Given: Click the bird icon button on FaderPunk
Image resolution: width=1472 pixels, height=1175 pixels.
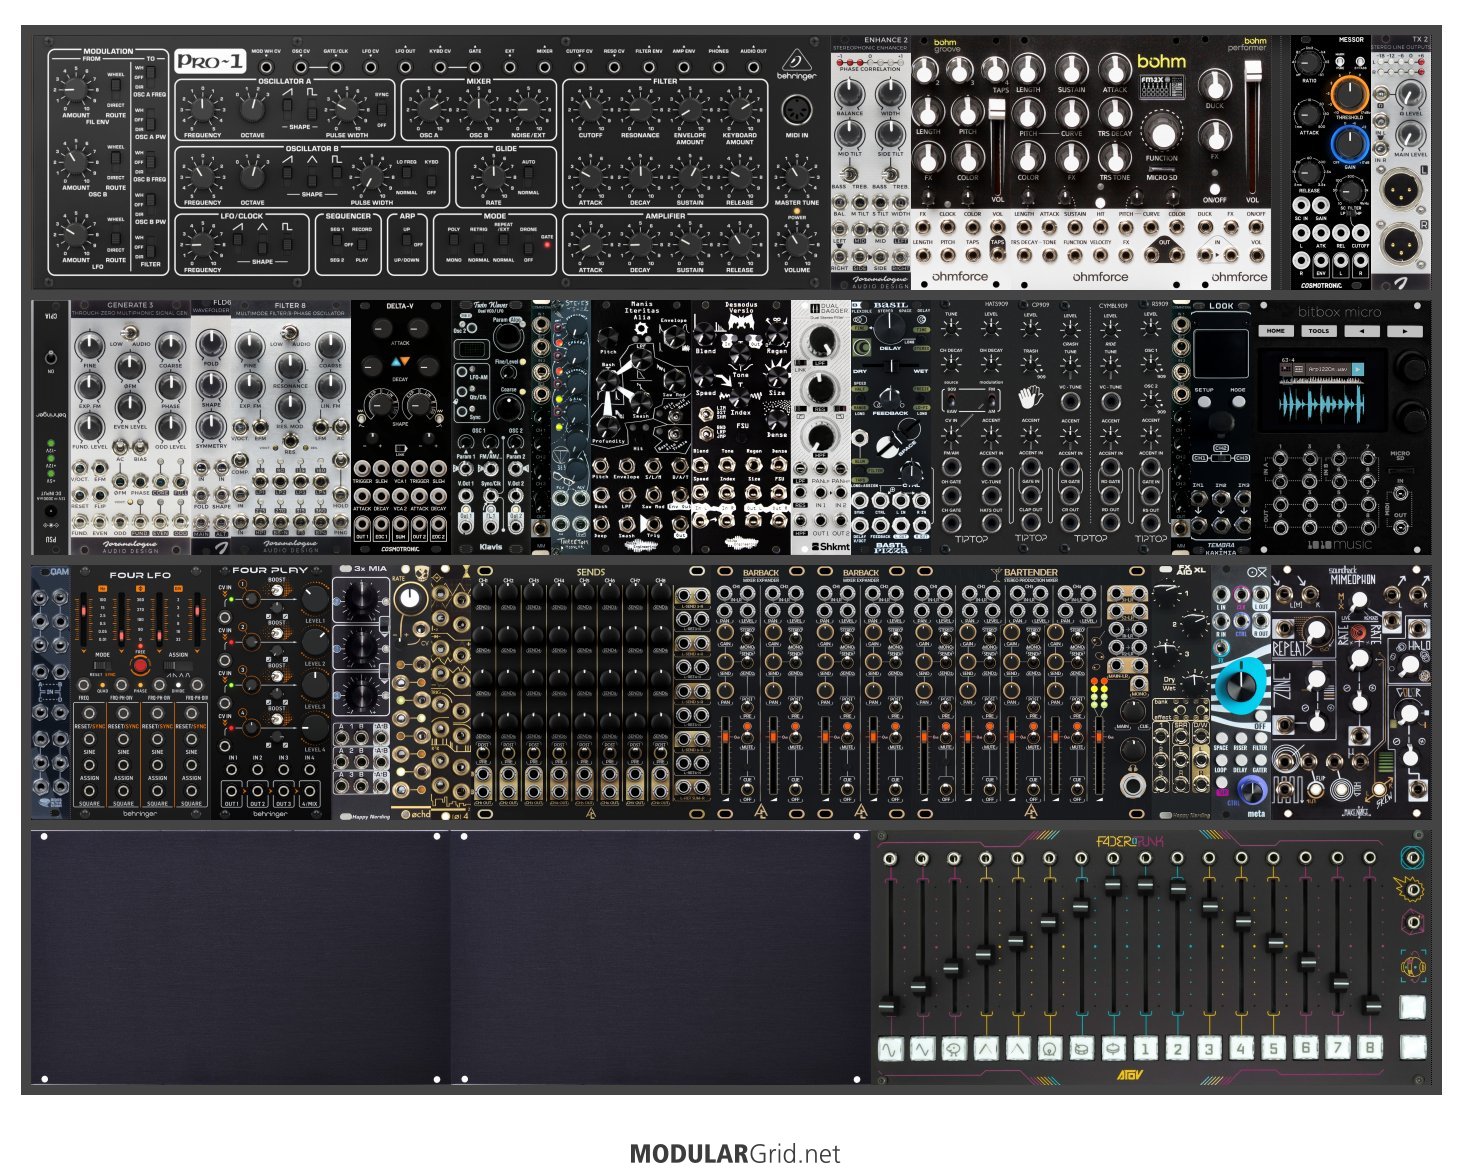Looking at the screenshot, I should point(954,1049).
